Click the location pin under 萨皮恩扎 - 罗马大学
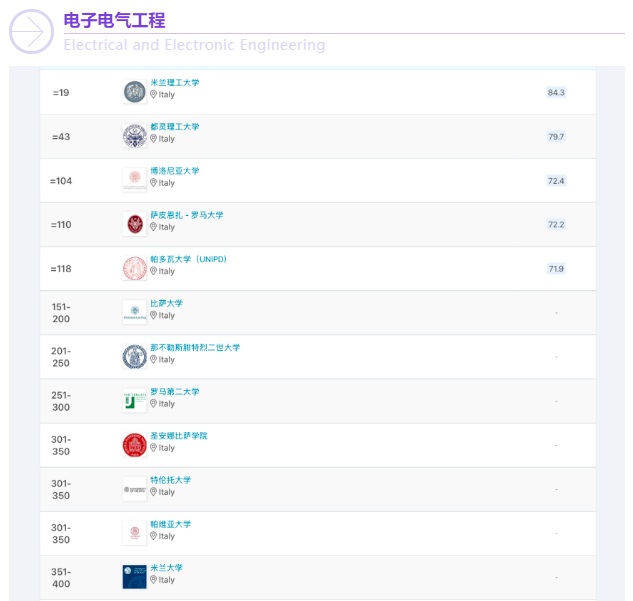 pos(153,227)
